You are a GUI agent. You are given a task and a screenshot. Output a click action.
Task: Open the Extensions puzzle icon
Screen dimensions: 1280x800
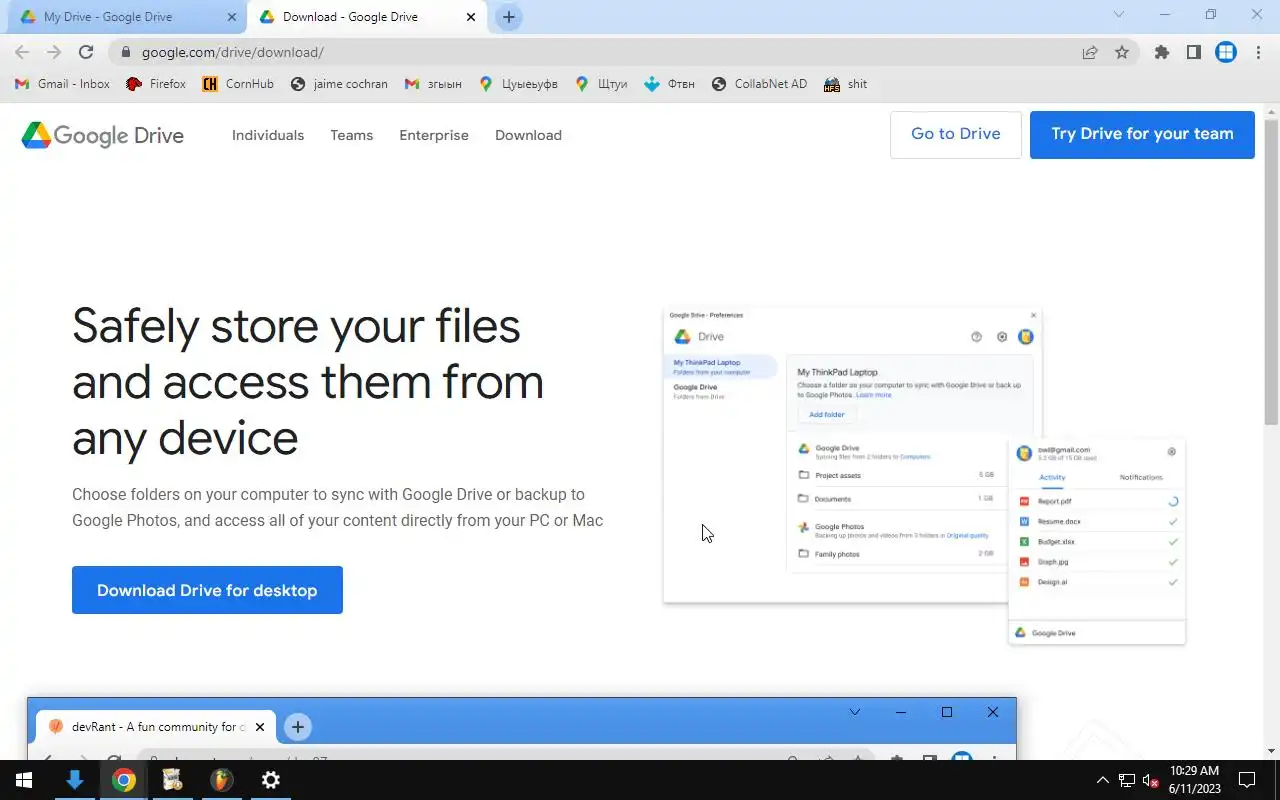1162,52
